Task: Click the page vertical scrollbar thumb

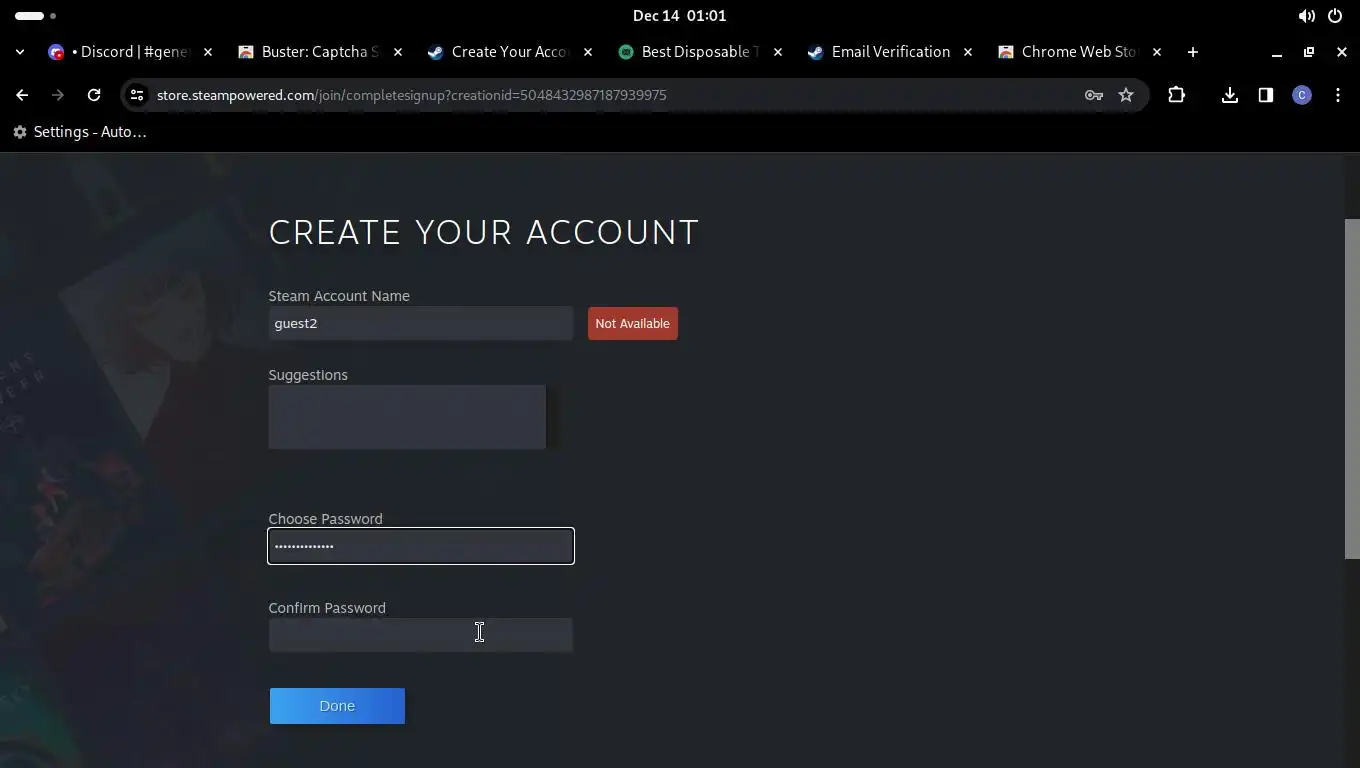Action: click(x=1352, y=388)
